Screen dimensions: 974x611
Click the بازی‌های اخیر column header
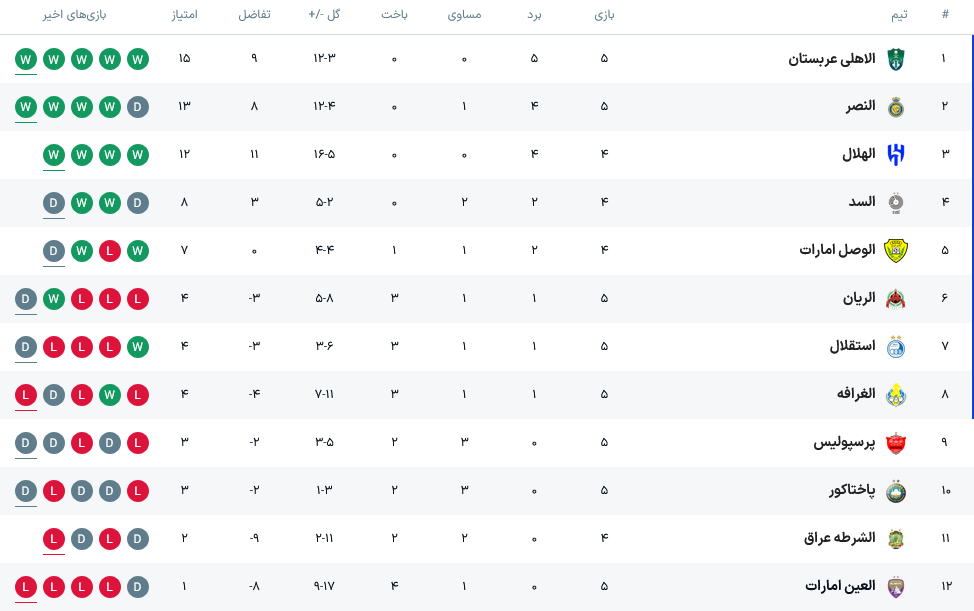(x=75, y=14)
